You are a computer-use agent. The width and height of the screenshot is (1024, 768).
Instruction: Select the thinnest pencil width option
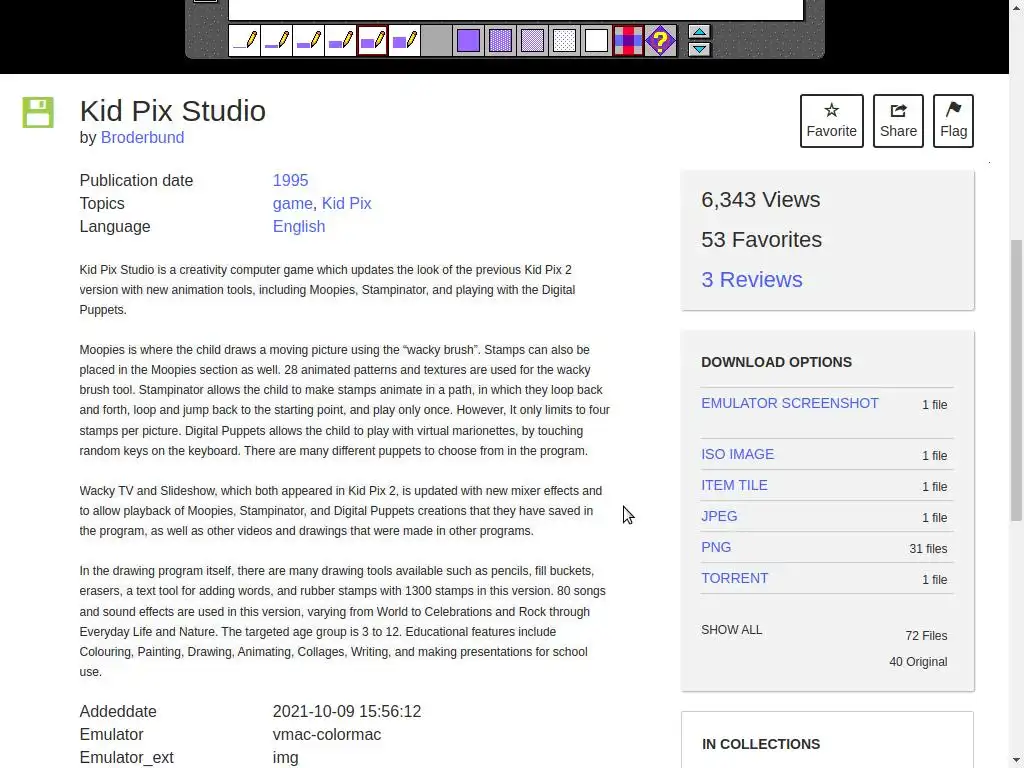(244, 40)
